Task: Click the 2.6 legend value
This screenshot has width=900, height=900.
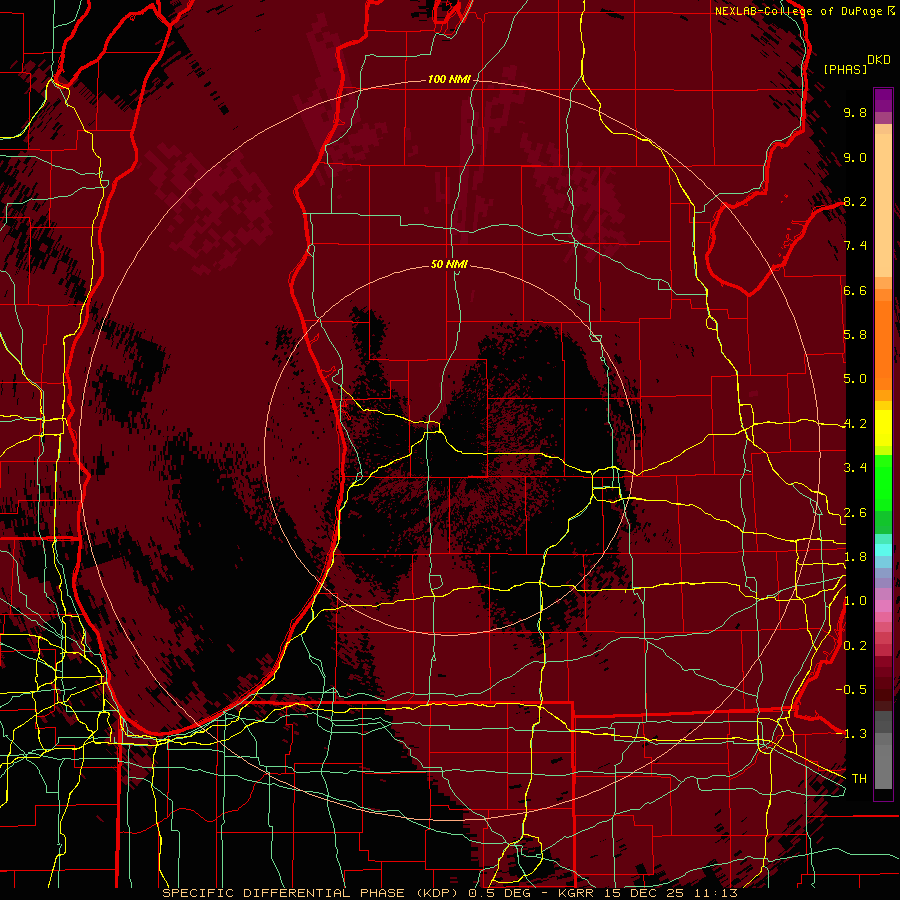Action: (855, 513)
